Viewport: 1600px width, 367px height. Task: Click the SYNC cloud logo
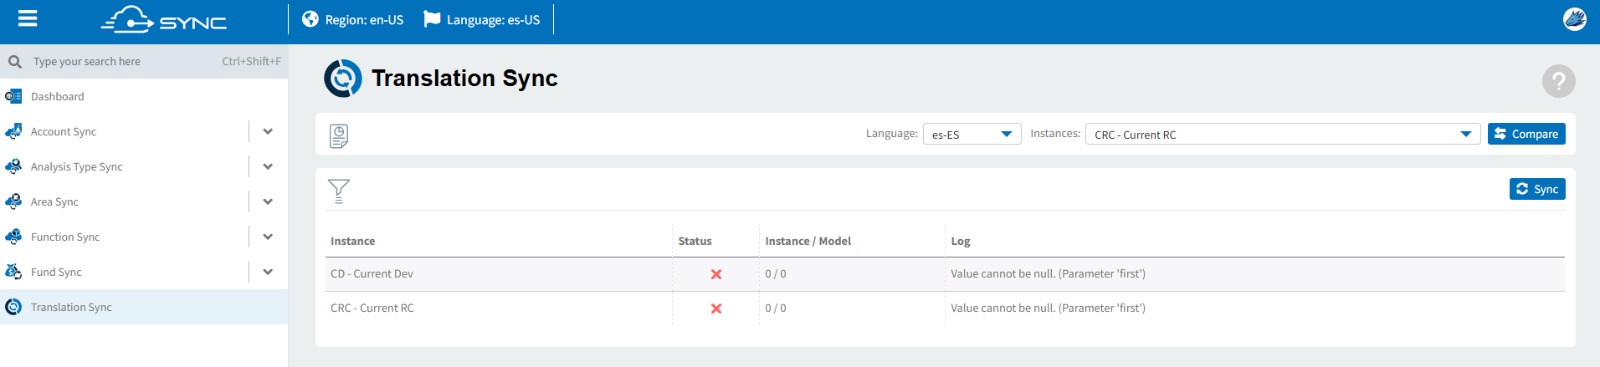point(164,19)
